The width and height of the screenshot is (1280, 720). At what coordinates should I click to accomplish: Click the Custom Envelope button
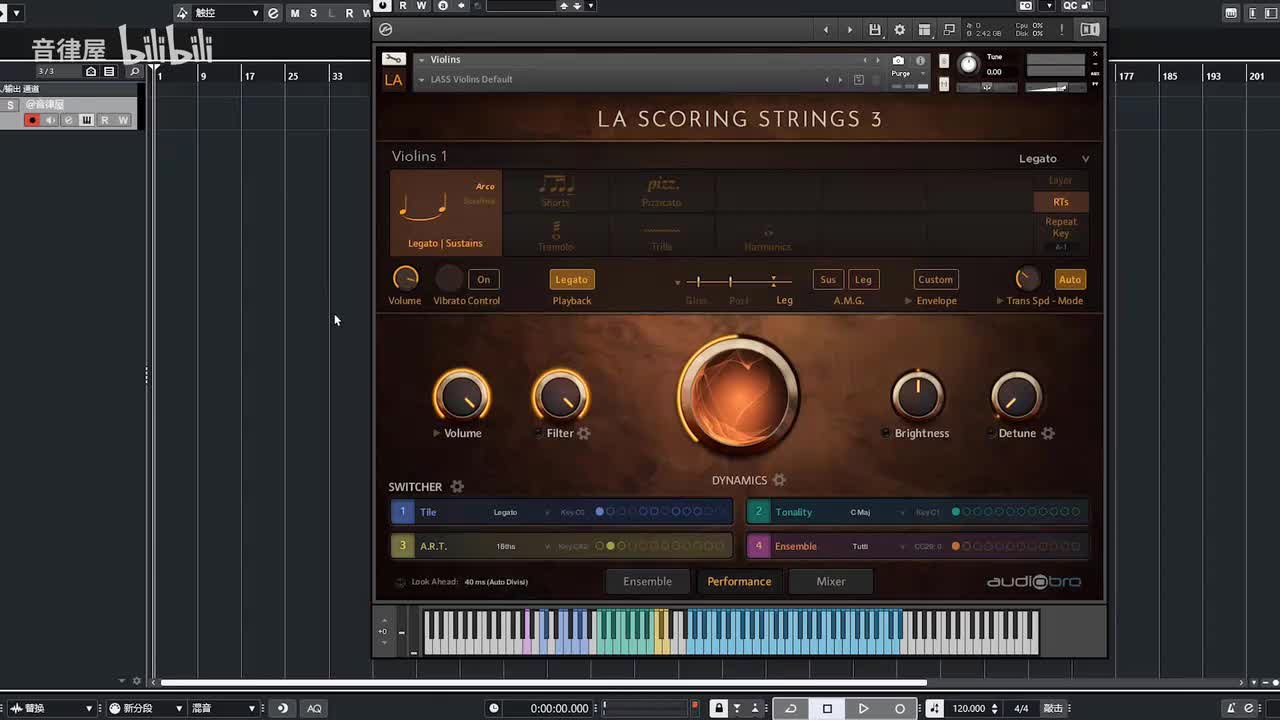click(936, 280)
